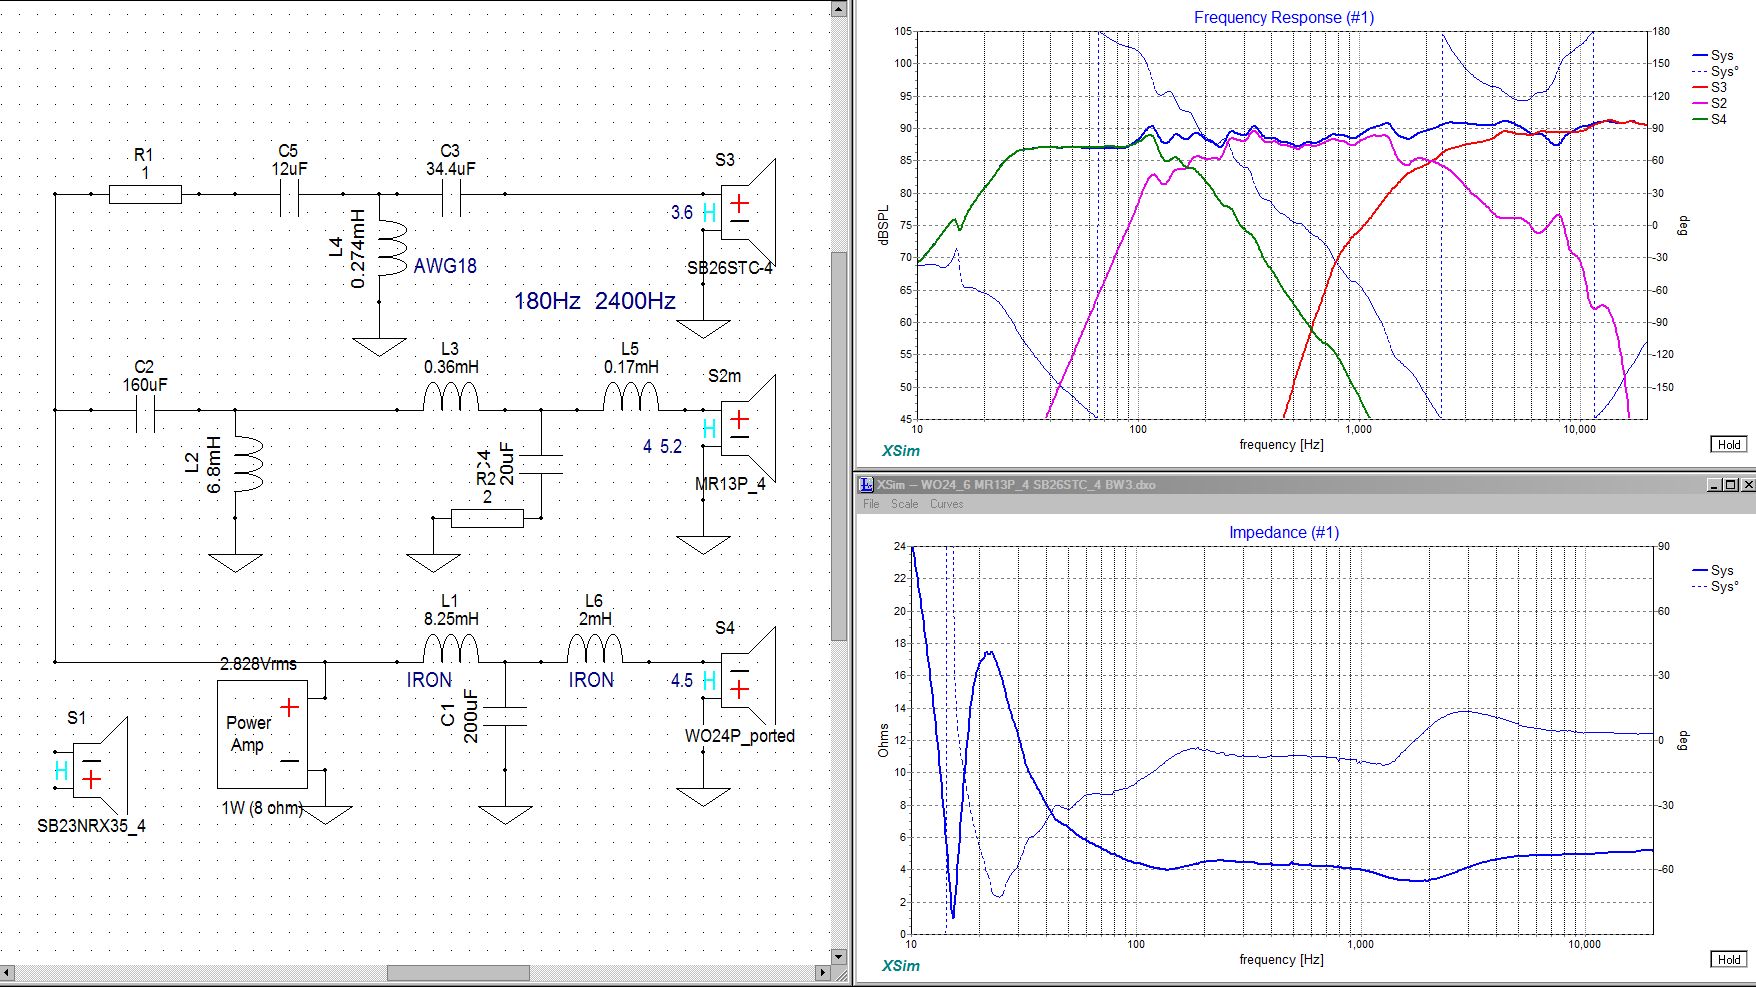Select the S4 woofer driver symbol
1756x987 pixels.
(x=748, y=680)
